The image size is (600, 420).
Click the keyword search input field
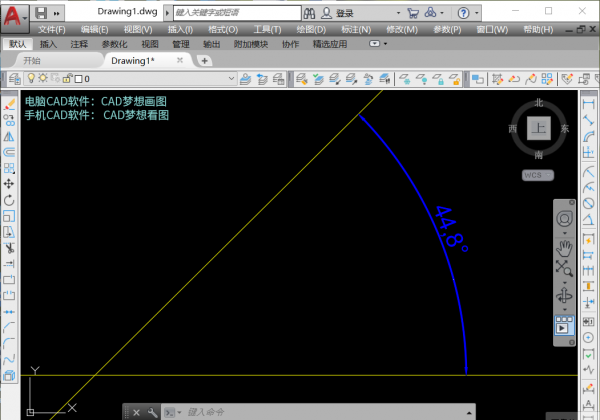[x=237, y=13]
